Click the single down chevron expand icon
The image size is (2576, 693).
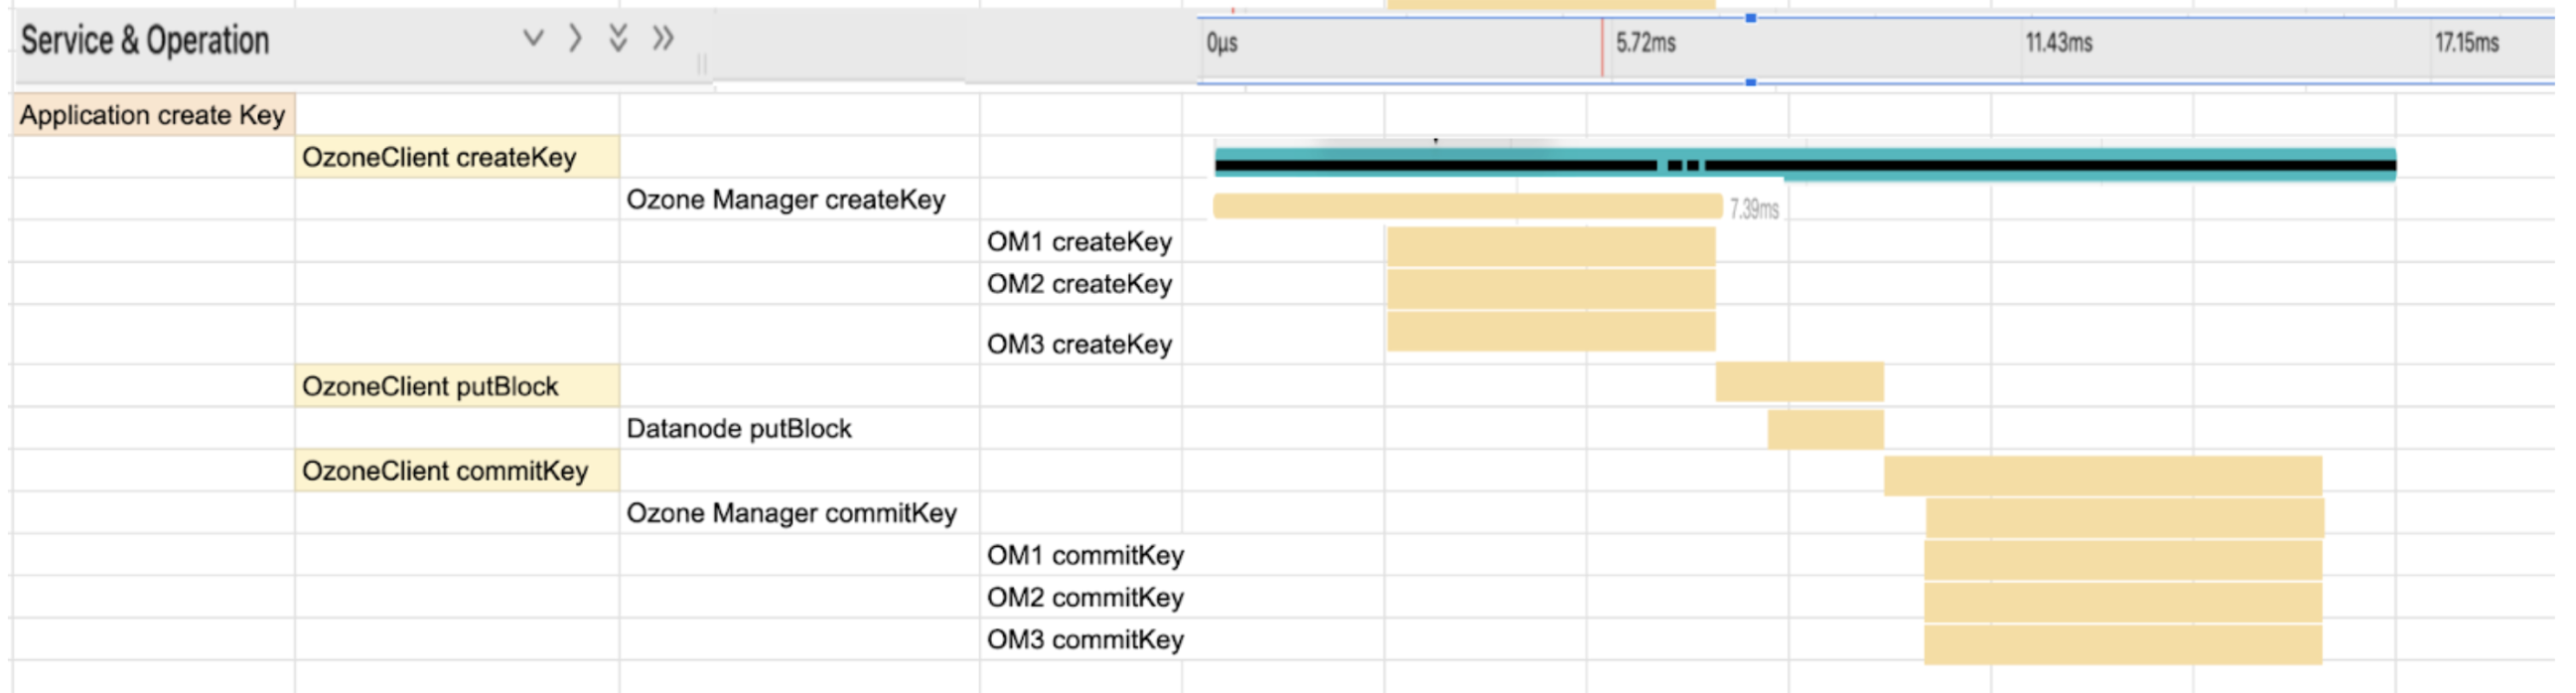[x=533, y=39]
